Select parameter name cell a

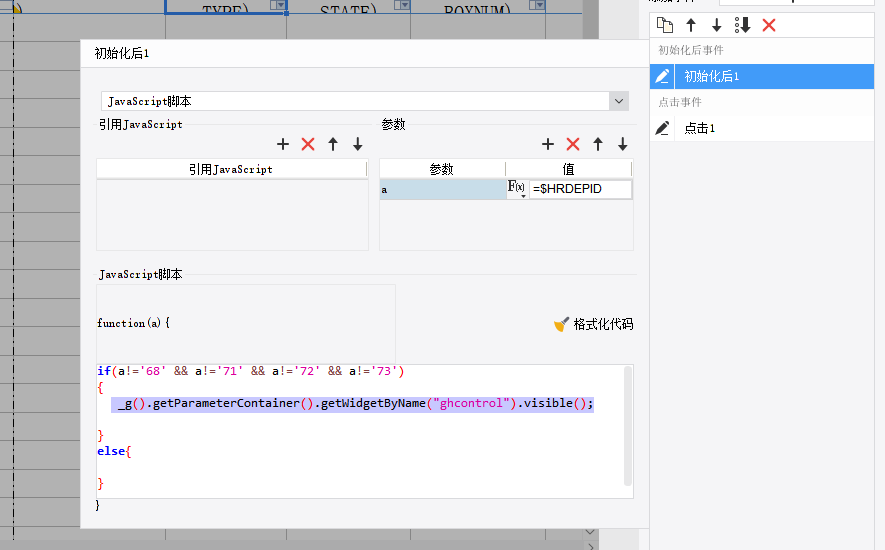(443, 189)
